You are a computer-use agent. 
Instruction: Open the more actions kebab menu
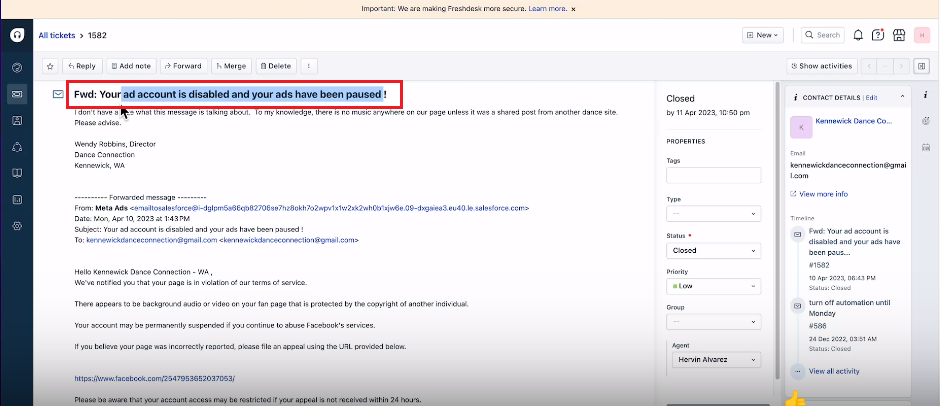tap(309, 66)
